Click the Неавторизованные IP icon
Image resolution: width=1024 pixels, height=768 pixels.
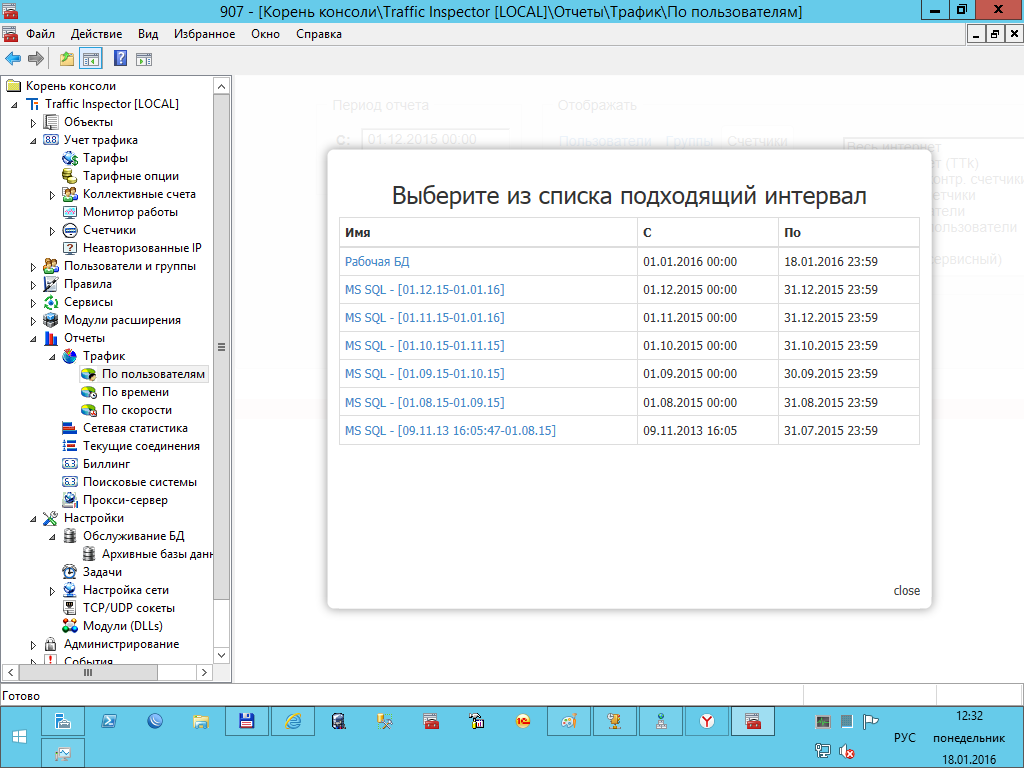tap(70, 248)
